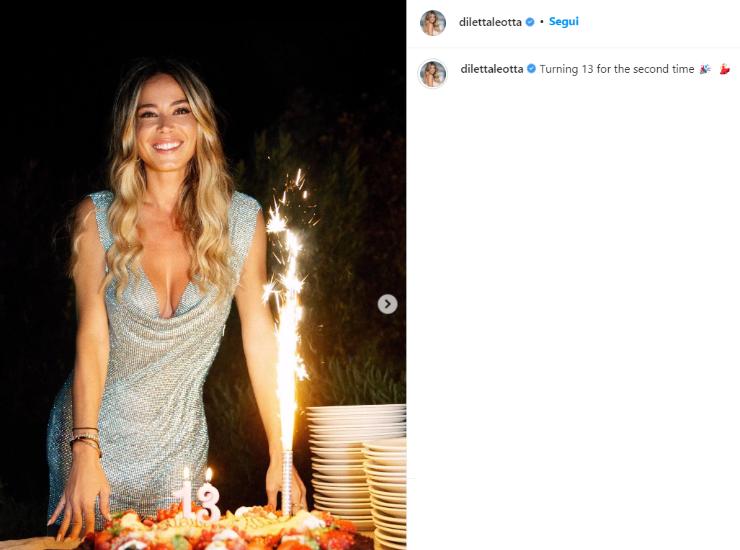Click the caption text "Turning 13 for the second time"
740x550 pixels.
pos(616,69)
